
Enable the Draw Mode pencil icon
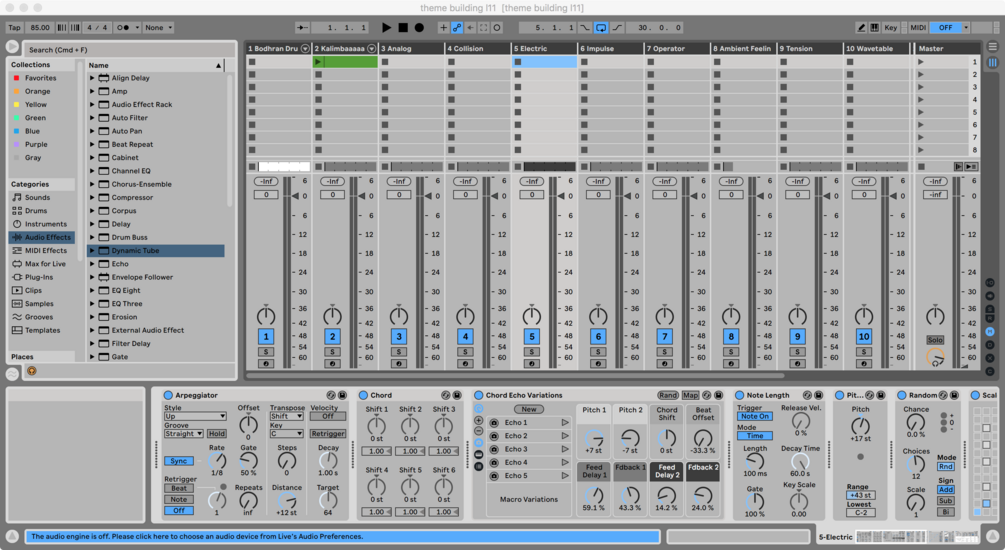[x=861, y=28]
